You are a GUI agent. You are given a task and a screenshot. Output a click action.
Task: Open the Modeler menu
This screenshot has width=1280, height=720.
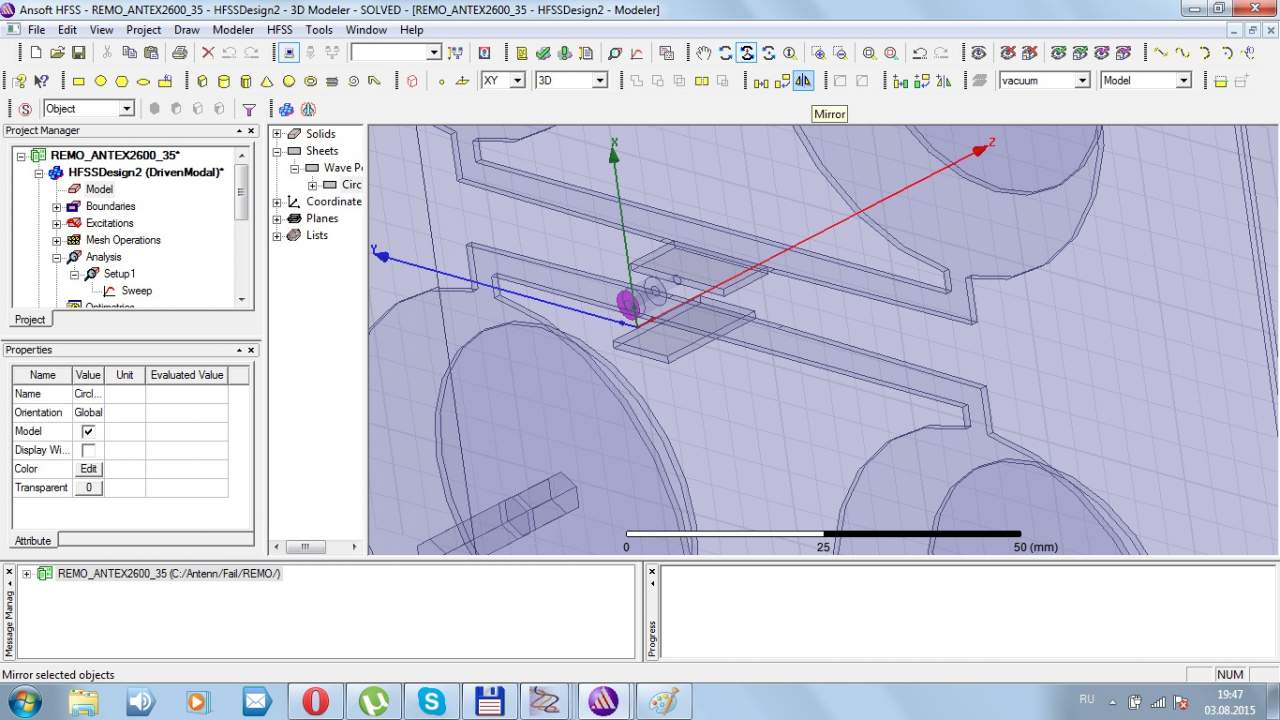click(233, 30)
